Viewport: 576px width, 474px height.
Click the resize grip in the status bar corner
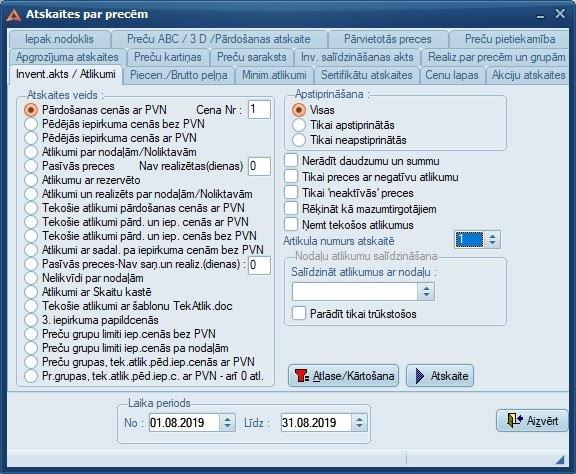click(x=559, y=459)
